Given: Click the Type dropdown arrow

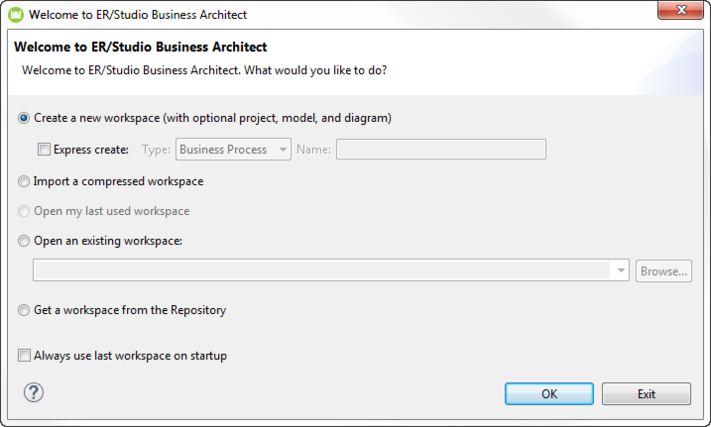Looking at the screenshot, I should 283,150.
